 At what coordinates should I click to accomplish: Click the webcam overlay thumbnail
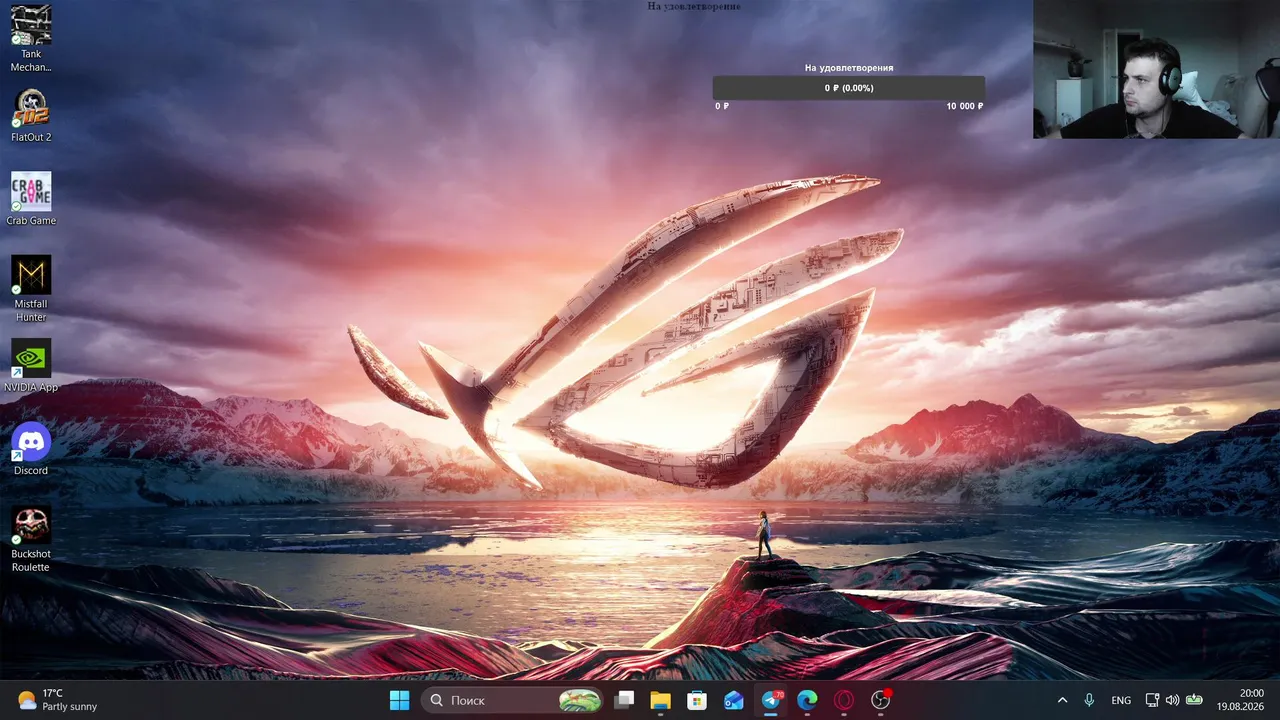[x=1156, y=69]
